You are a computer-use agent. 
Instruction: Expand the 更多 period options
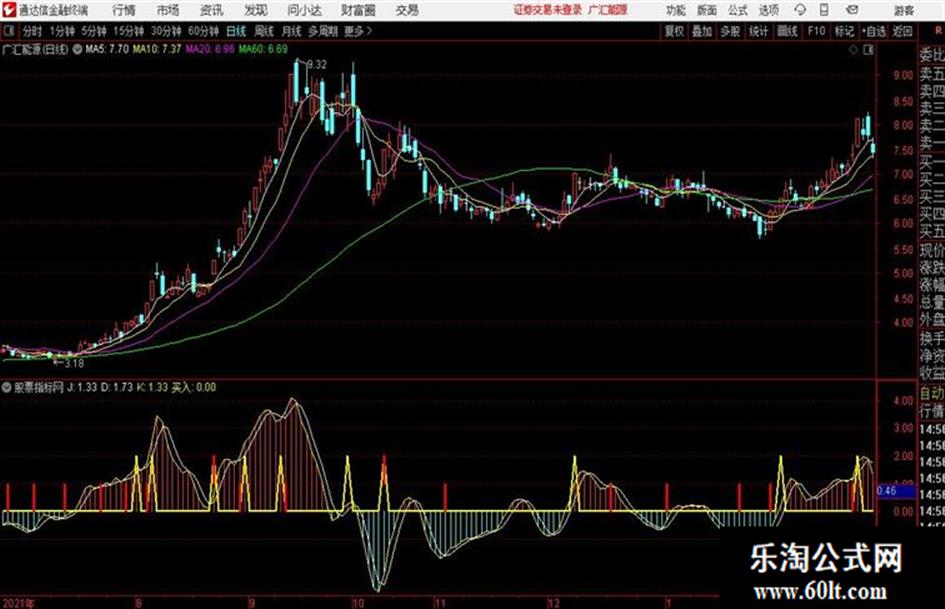(358, 31)
